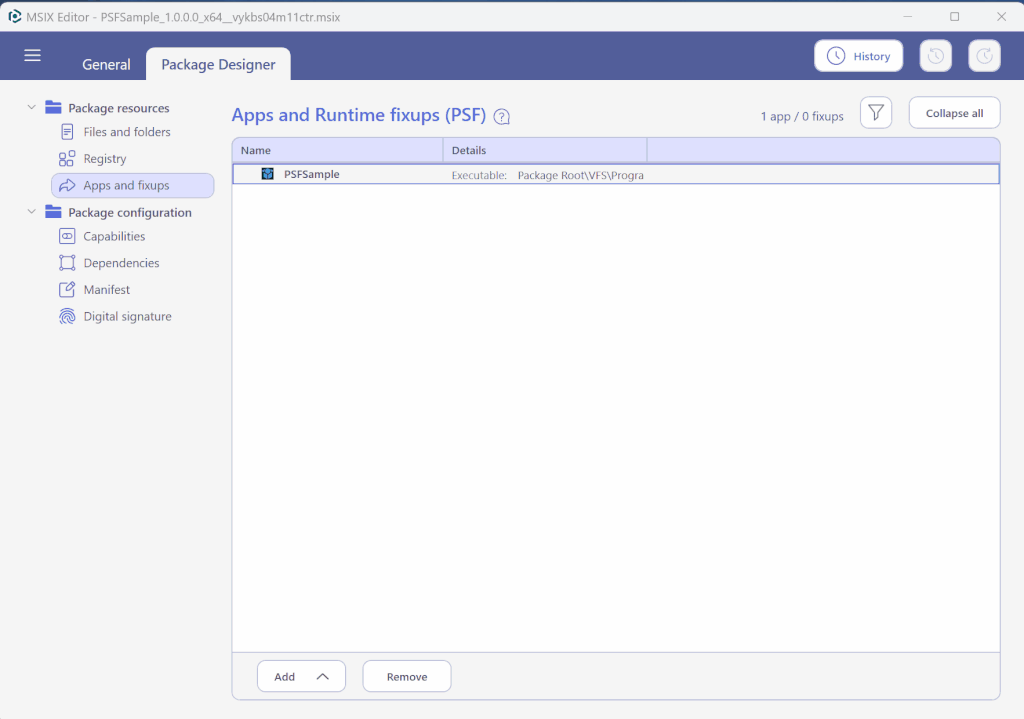Click the Remove button

click(407, 677)
